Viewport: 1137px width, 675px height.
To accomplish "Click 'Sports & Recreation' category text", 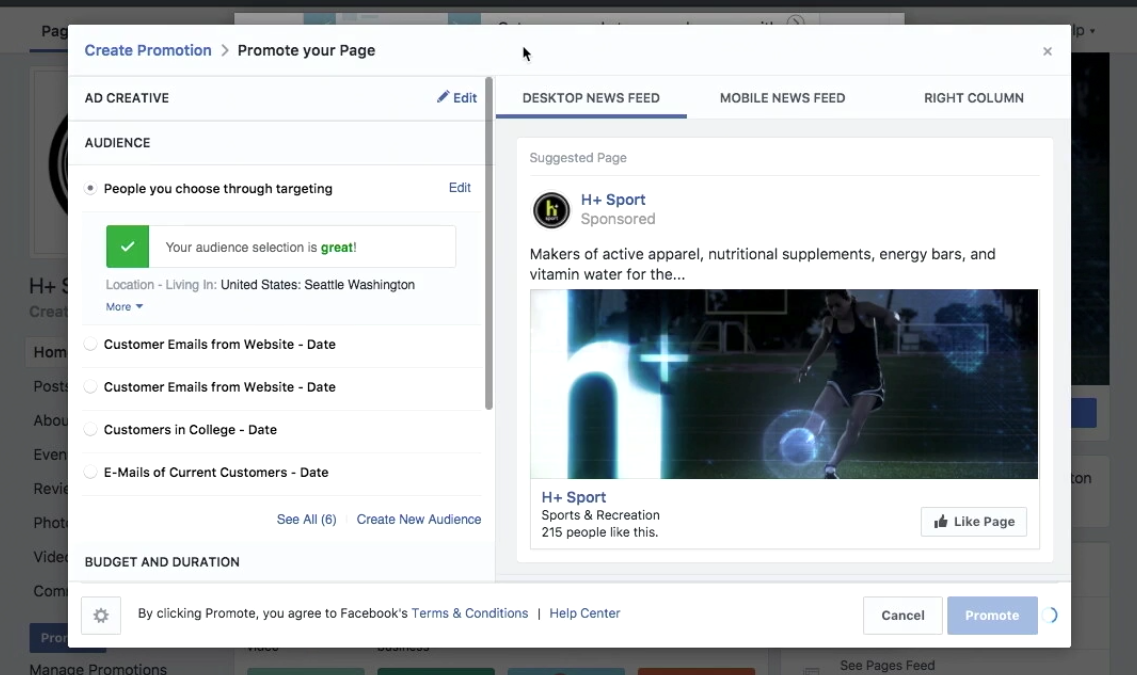I will click(600, 515).
